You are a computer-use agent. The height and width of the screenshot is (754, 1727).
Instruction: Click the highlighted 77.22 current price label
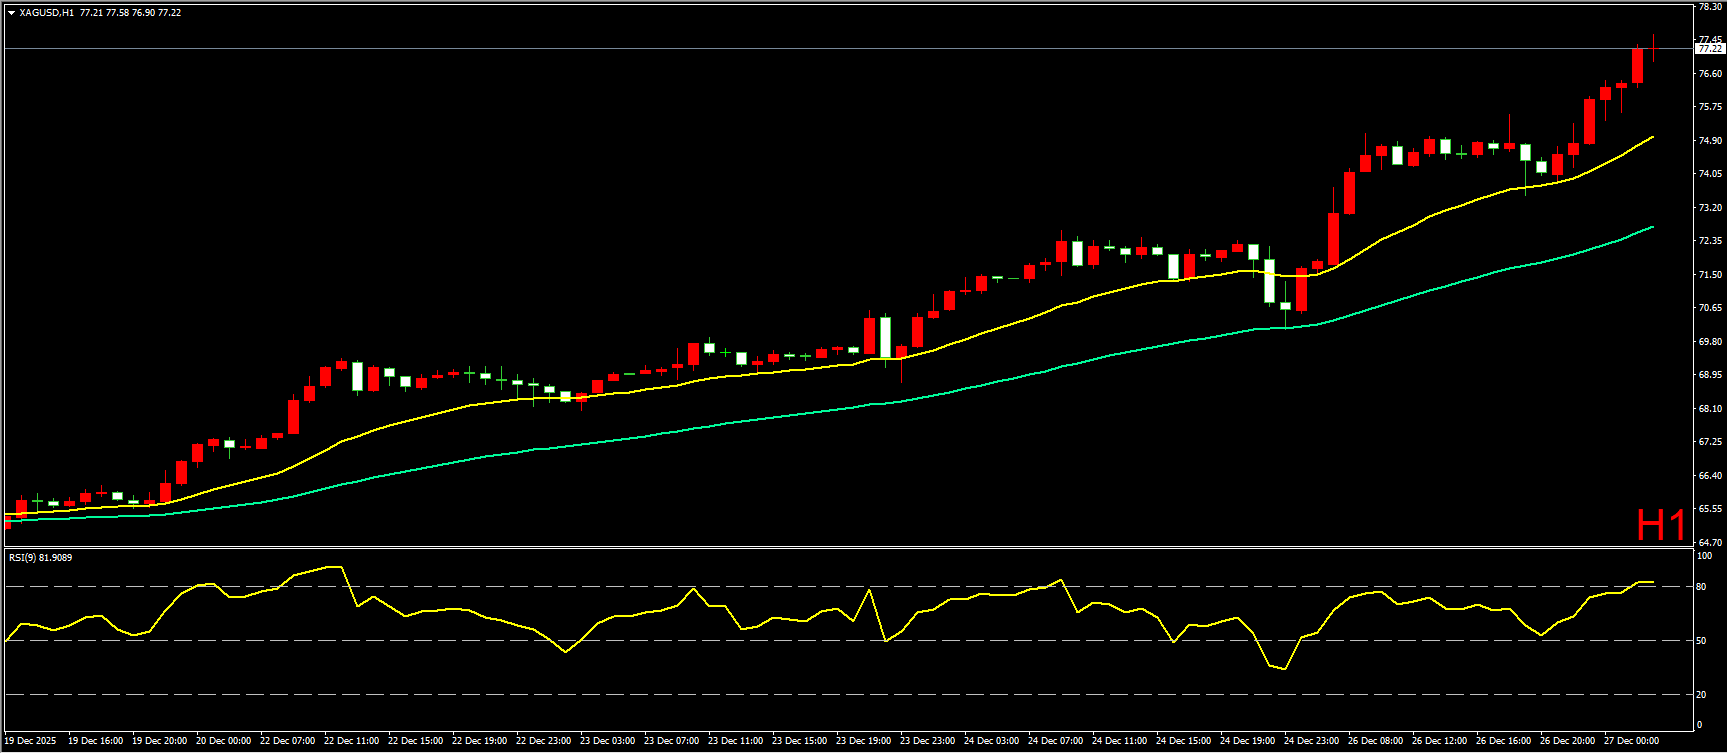[x=1709, y=48]
